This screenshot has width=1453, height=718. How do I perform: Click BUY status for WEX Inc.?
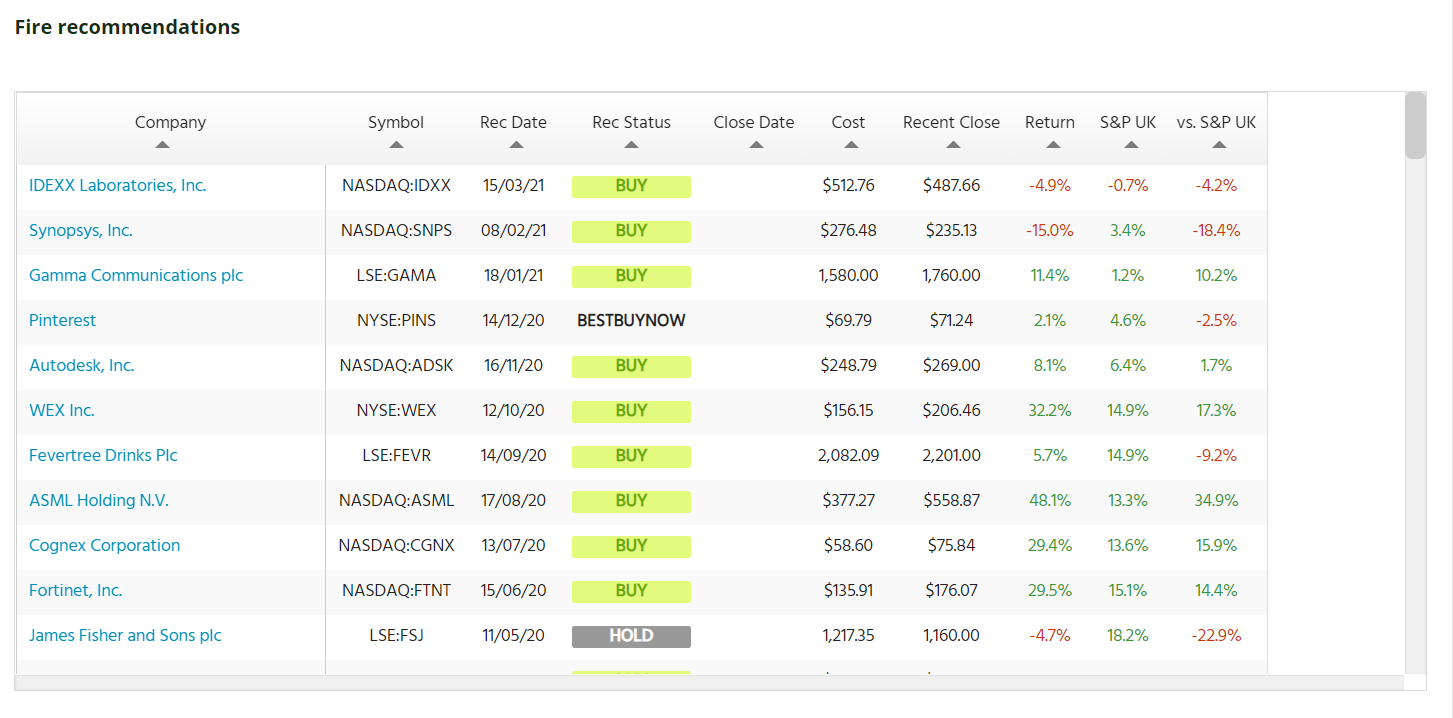[631, 411]
